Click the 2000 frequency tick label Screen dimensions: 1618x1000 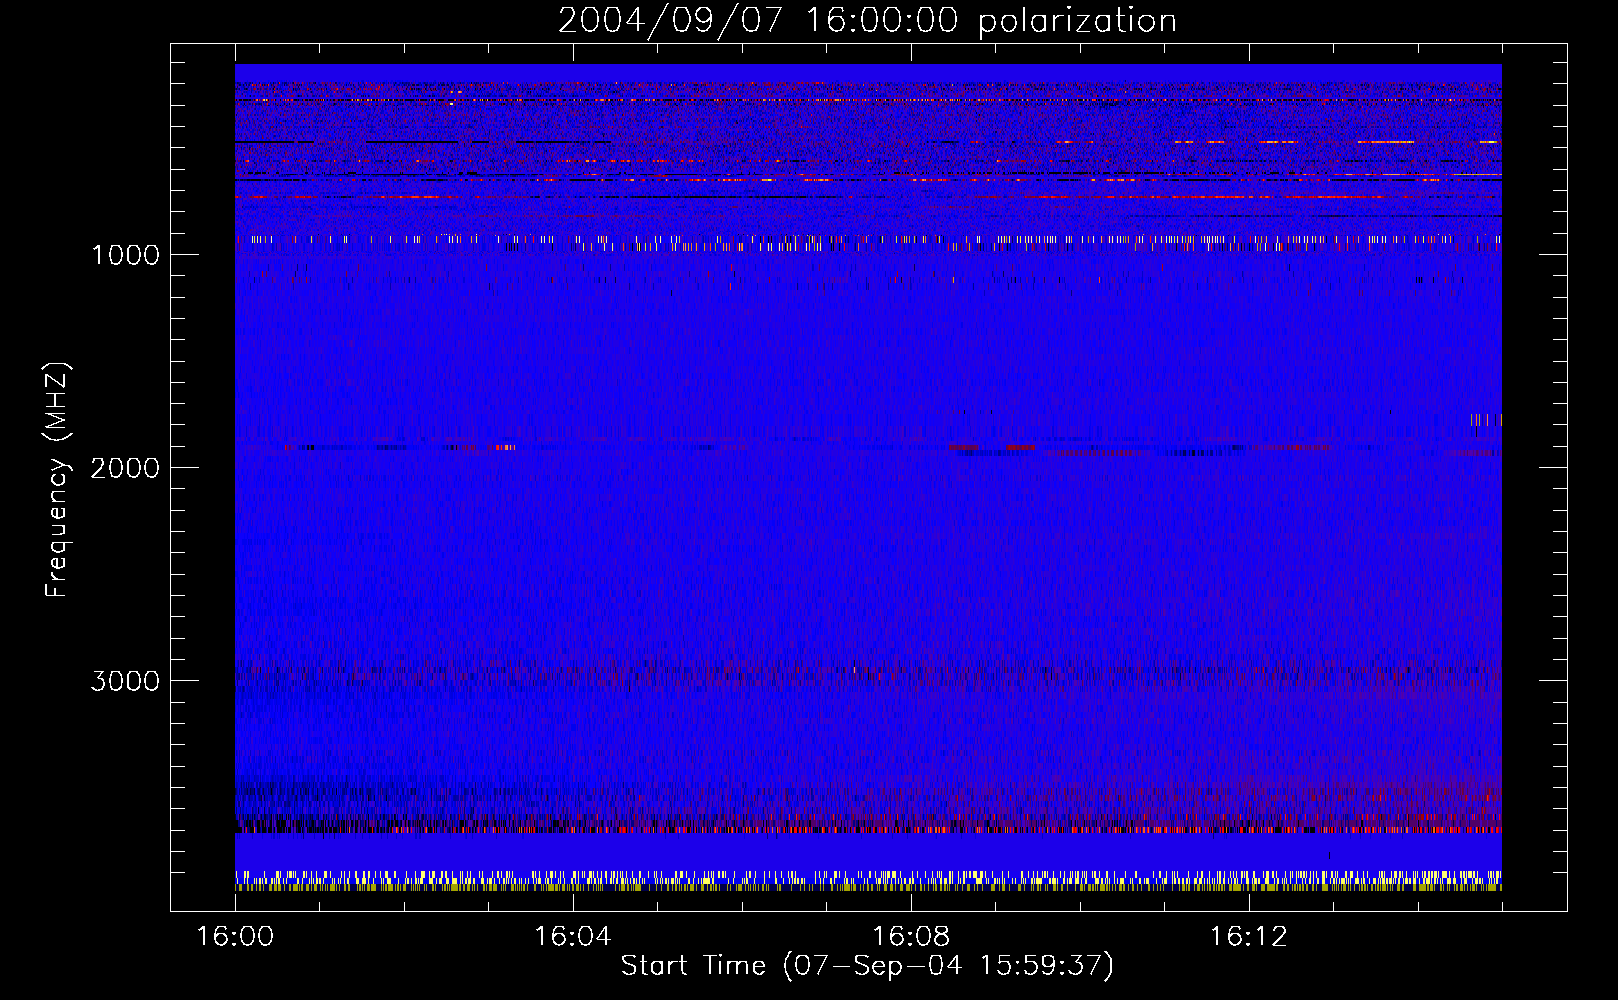point(125,468)
